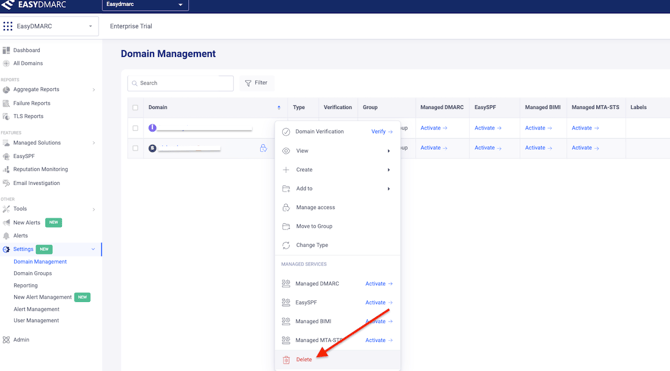The image size is (670, 371).
Task: Choose Delete in the context menu
Action: click(338, 360)
